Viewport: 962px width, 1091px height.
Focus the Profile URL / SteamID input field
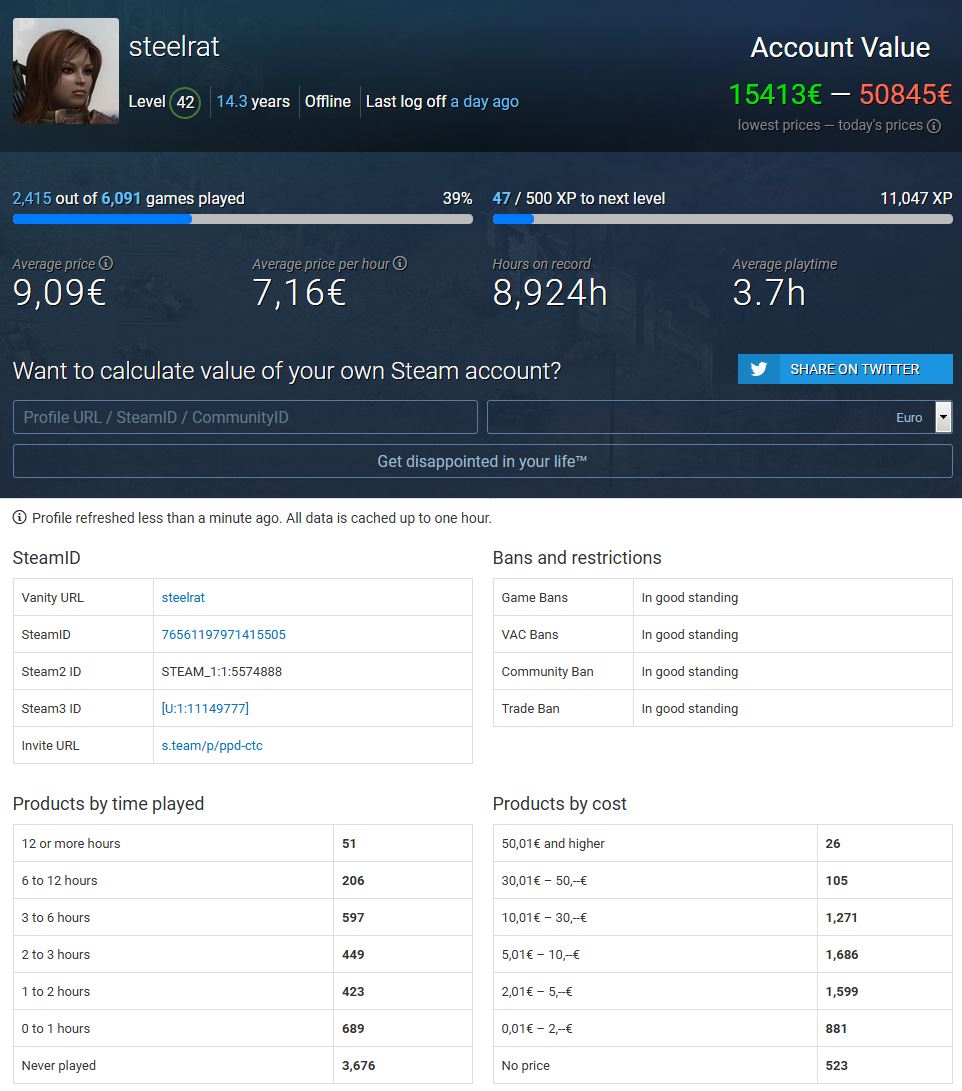click(246, 417)
